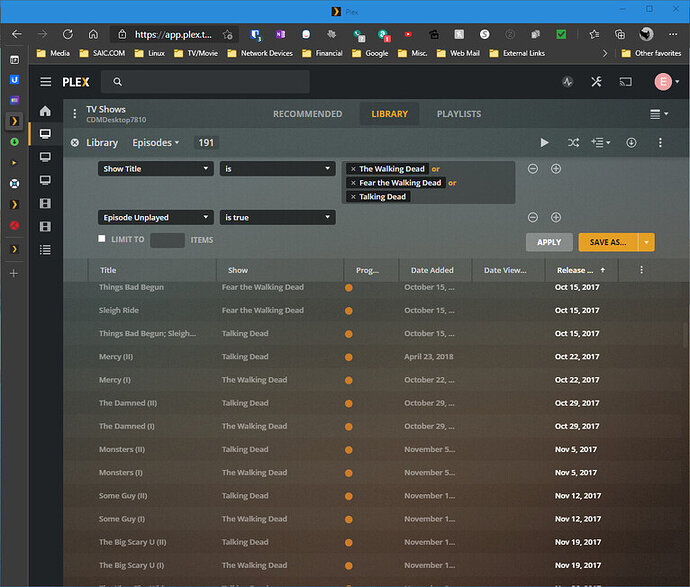The width and height of the screenshot is (690, 587).
Task: Open the TV/Movie bookmarks folder
Action: click(196, 53)
